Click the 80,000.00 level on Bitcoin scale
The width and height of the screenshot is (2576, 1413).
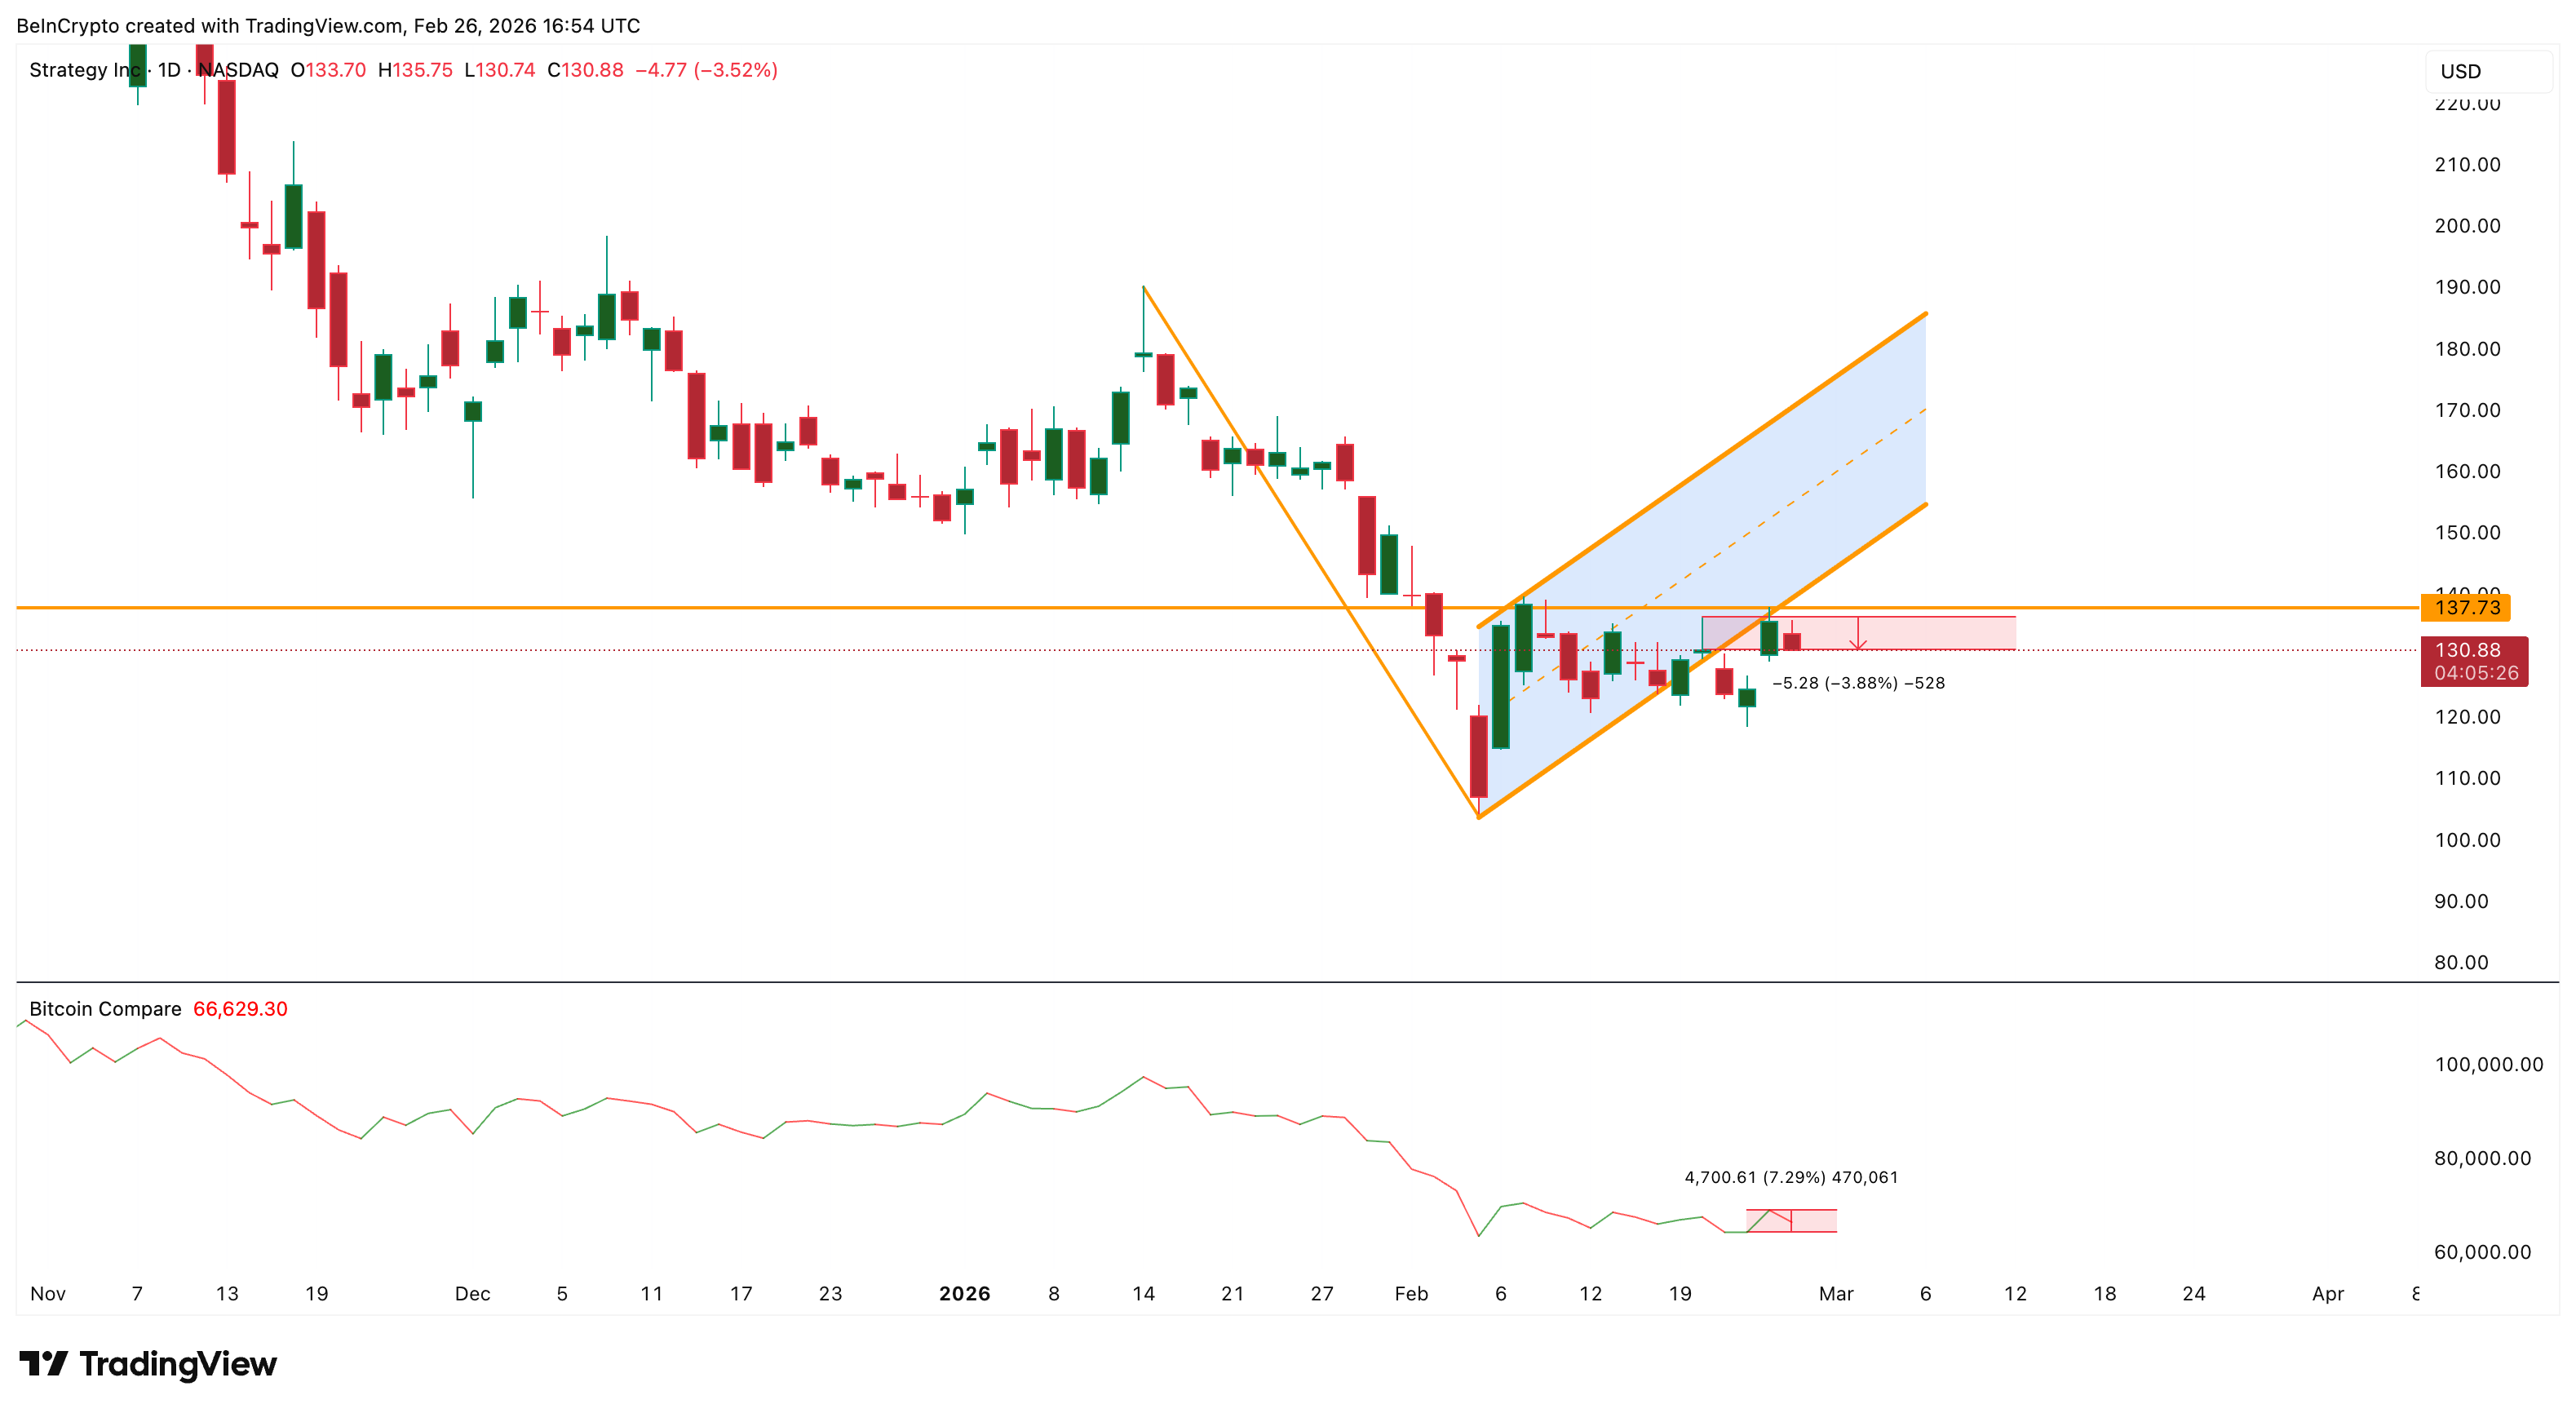click(x=2481, y=1158)
